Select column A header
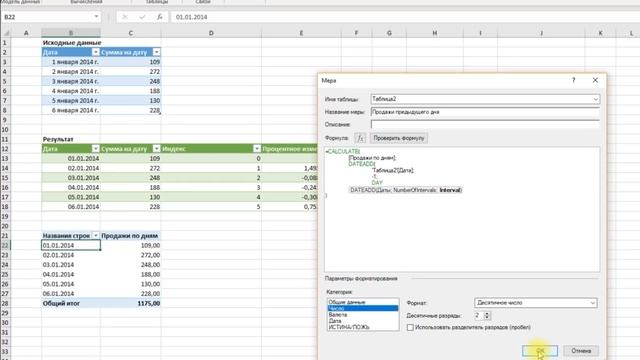640x360 pixels. click(26, 33)
